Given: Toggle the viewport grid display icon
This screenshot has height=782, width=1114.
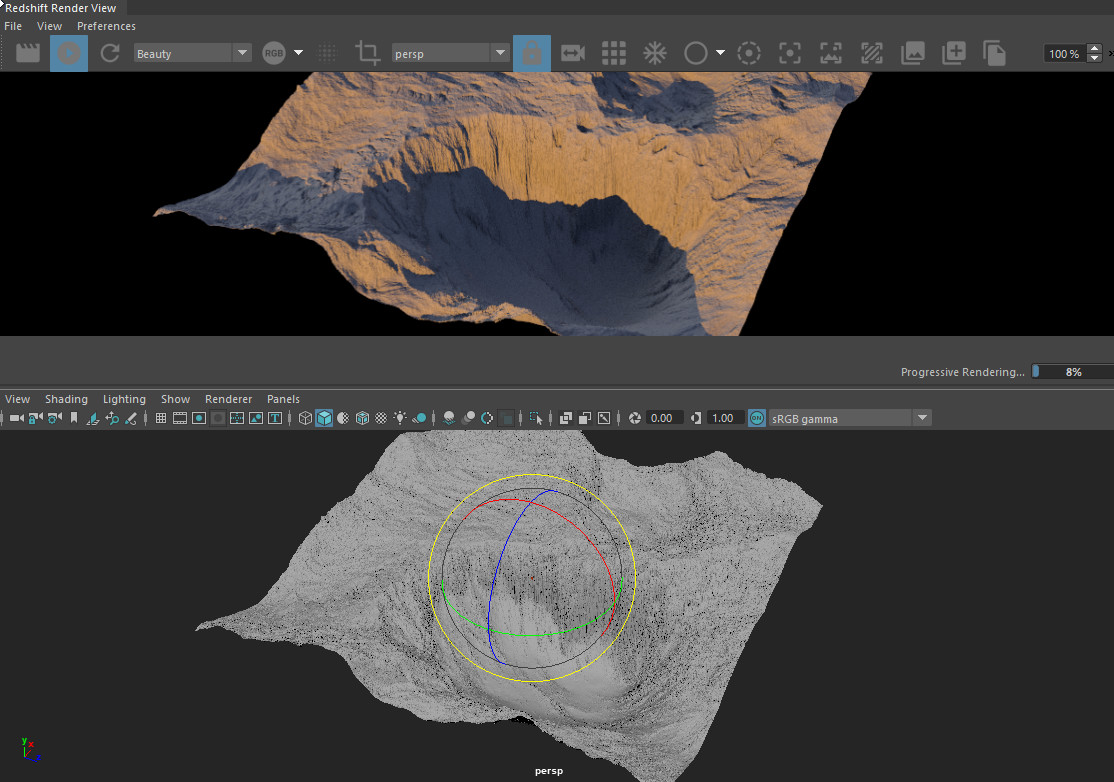Looking at the screenshot, I should coord(161,418).
